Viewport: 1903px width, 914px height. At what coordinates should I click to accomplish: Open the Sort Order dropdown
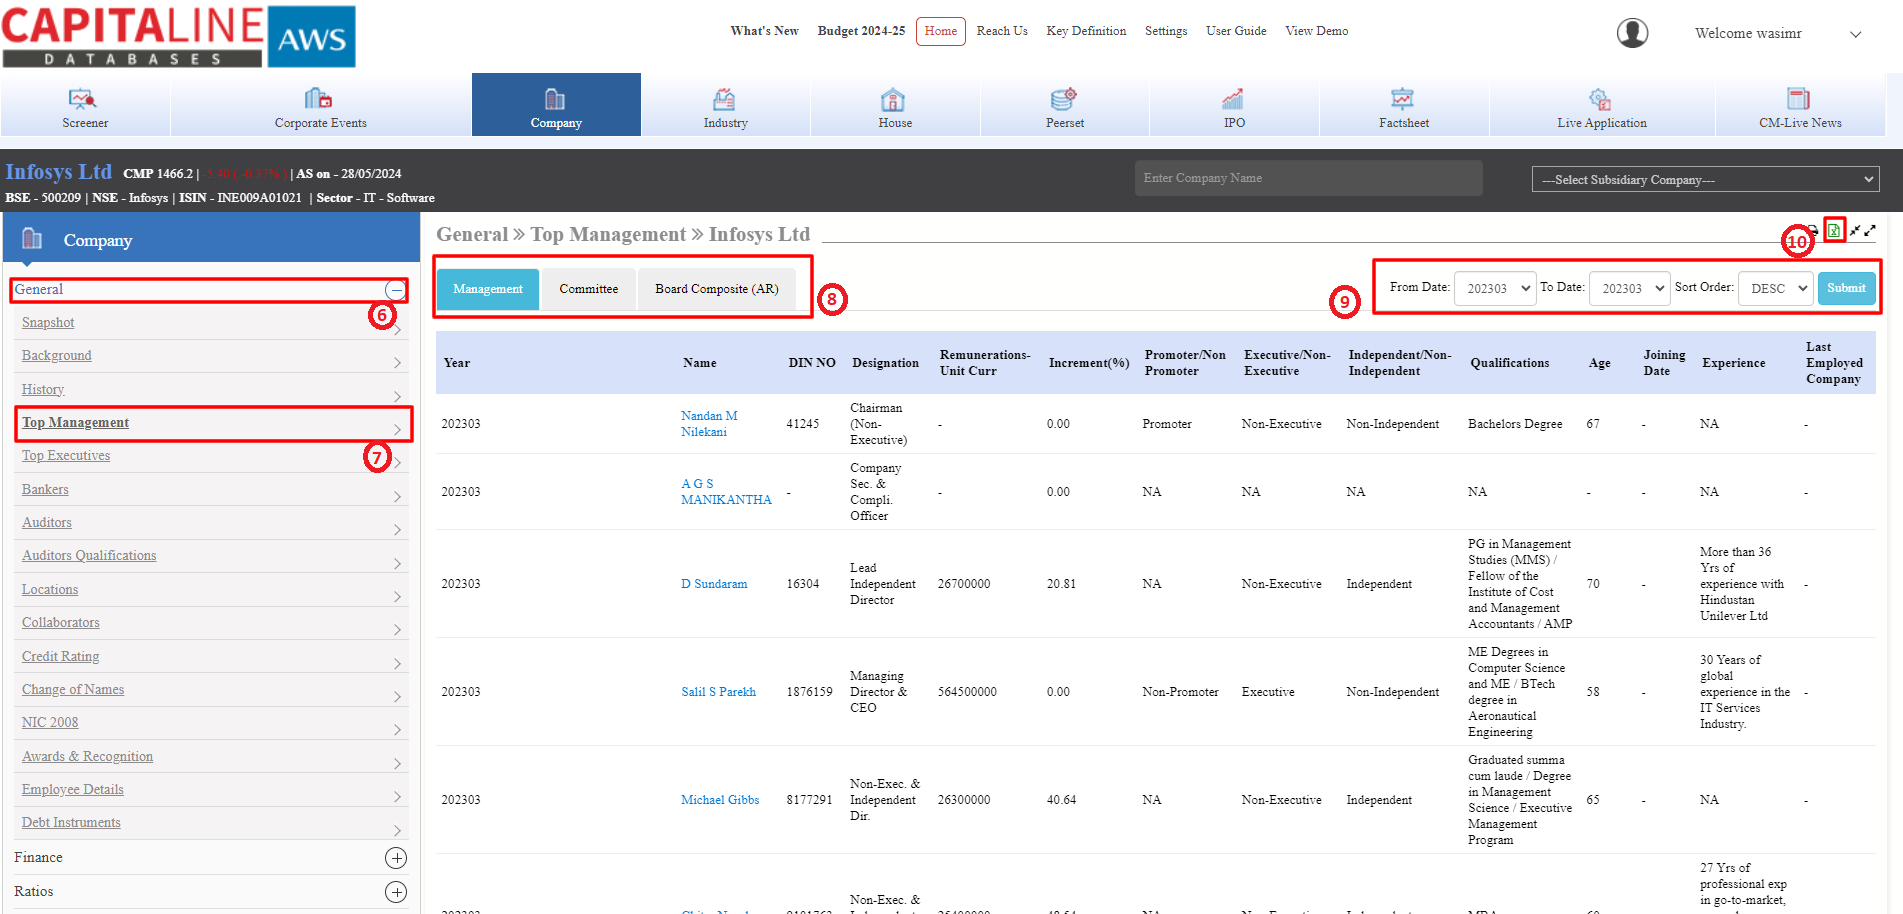click(1776, 288)
